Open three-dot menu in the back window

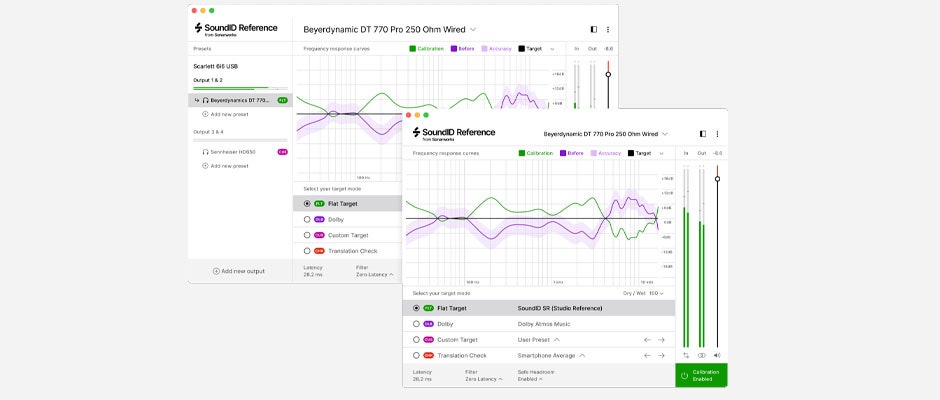tap(608, 30)
